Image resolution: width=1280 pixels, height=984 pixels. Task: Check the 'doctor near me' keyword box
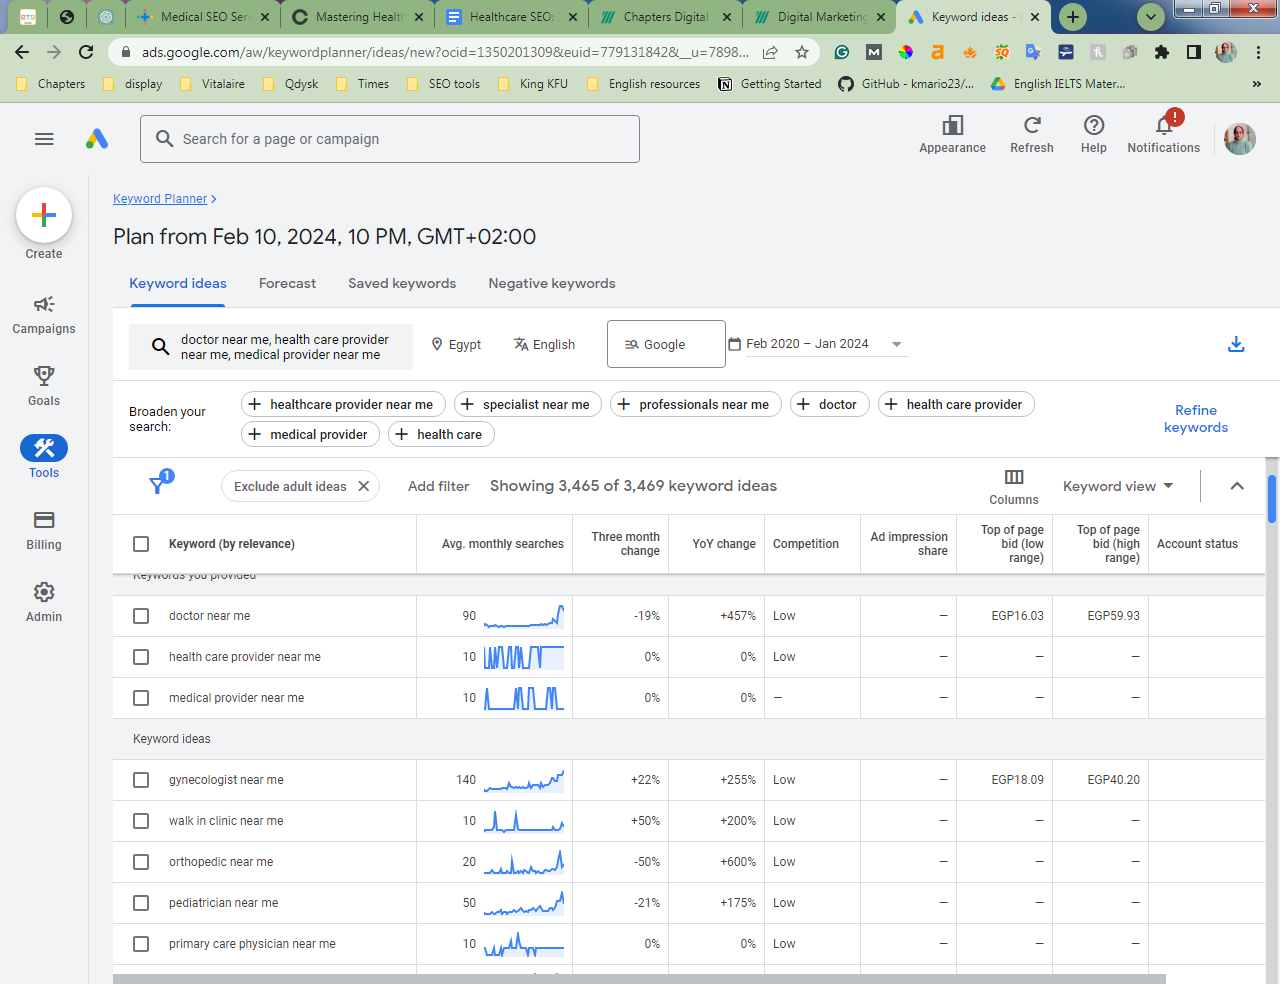click(141, 616)
